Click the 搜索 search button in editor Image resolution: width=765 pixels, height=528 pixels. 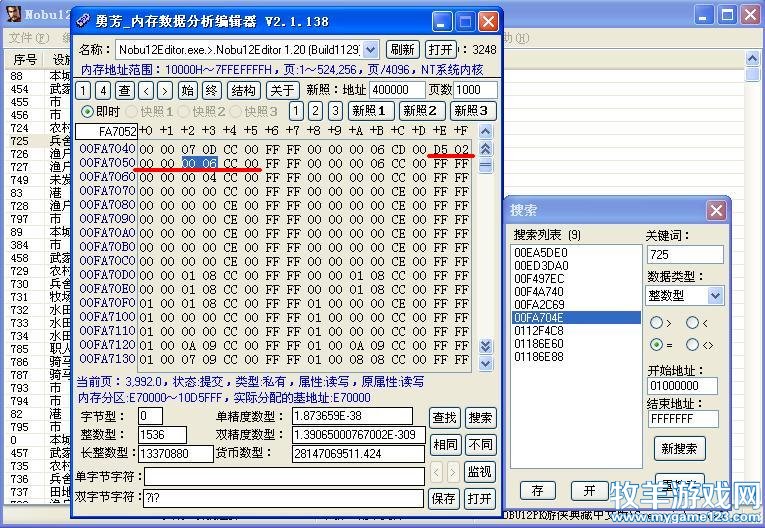480,418
